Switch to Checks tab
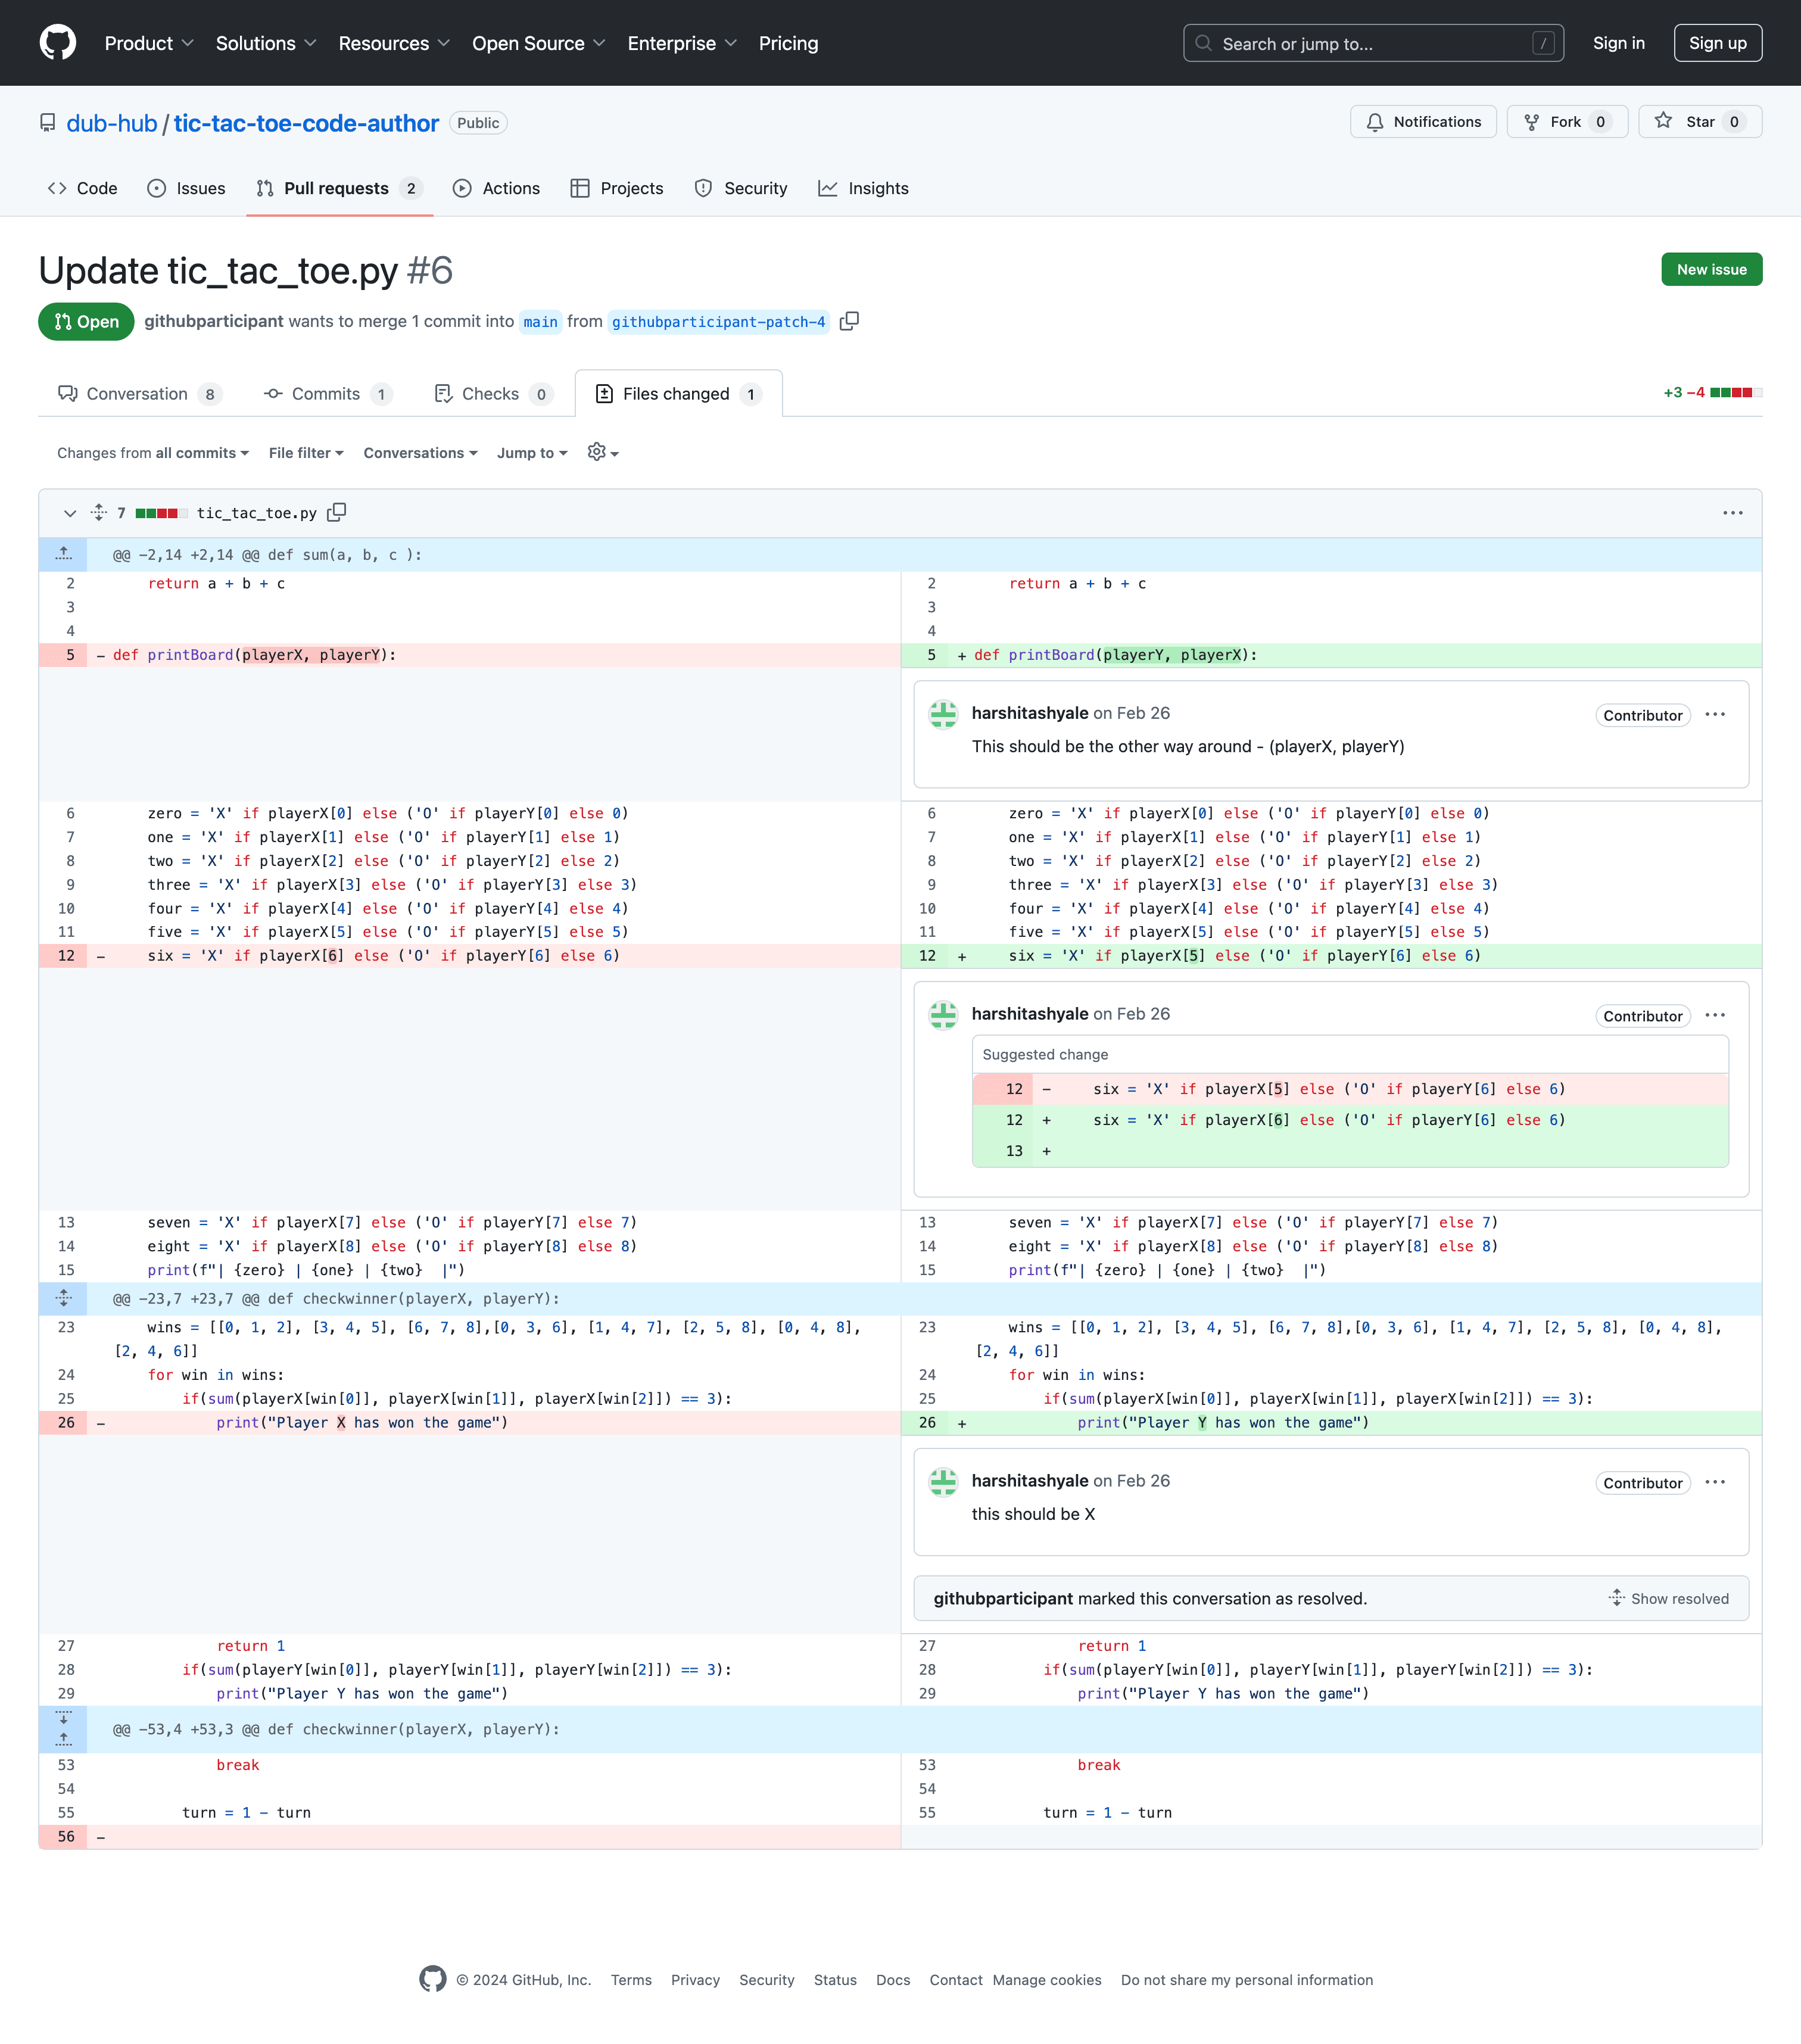 493,393
